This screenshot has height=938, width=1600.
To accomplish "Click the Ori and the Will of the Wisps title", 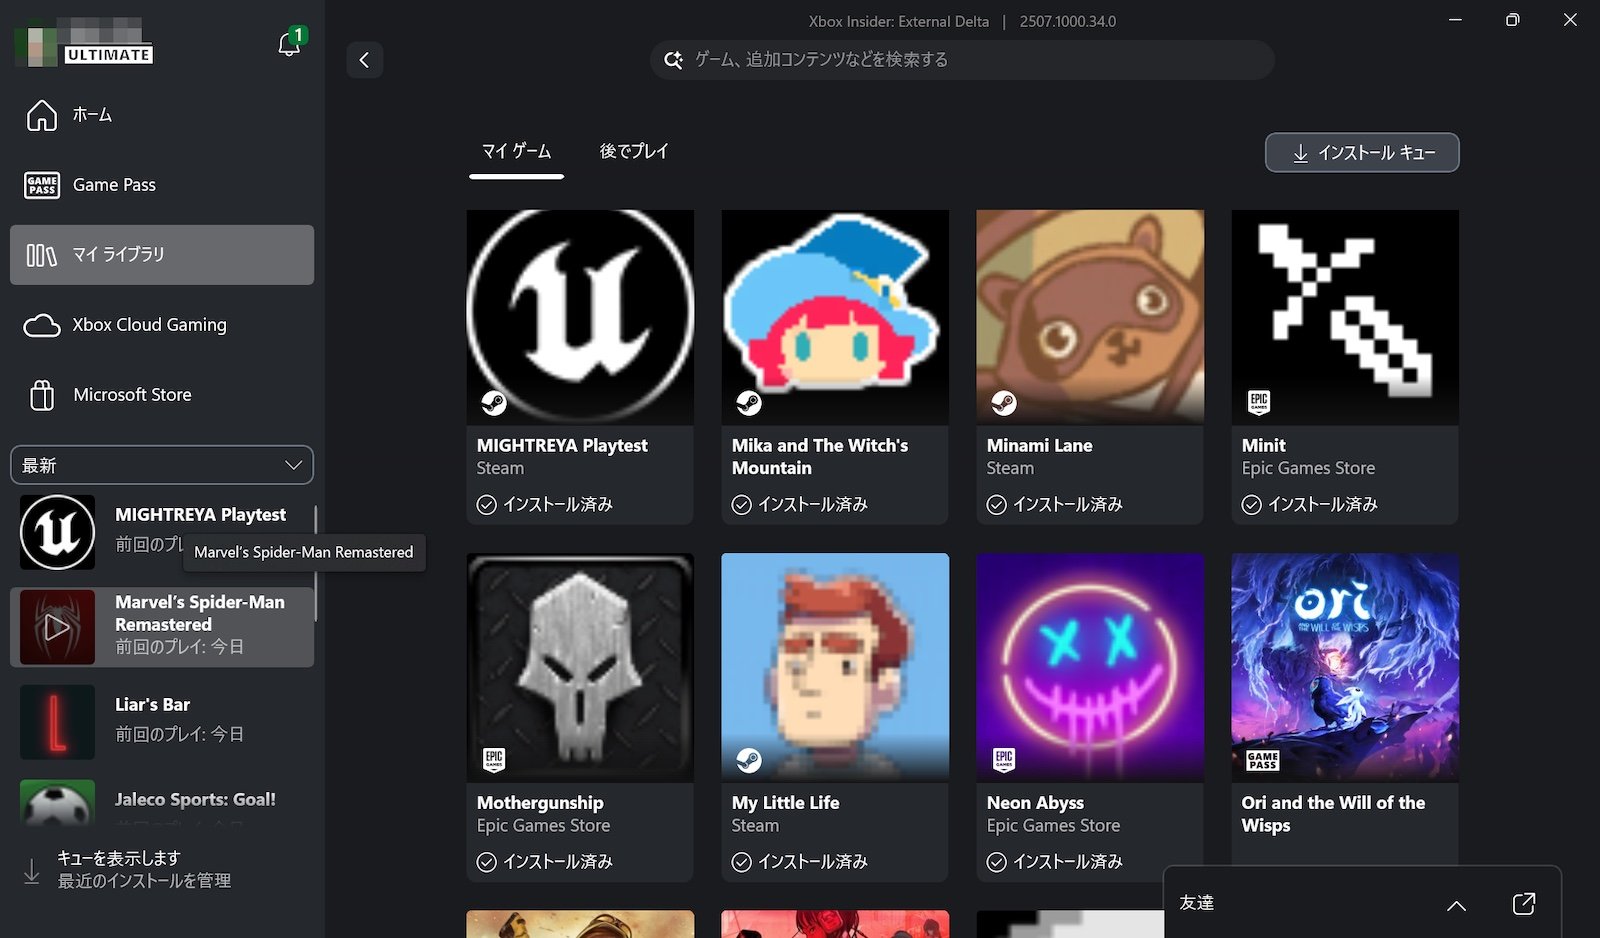I will pyautogui.click(x=1333, y=814).
